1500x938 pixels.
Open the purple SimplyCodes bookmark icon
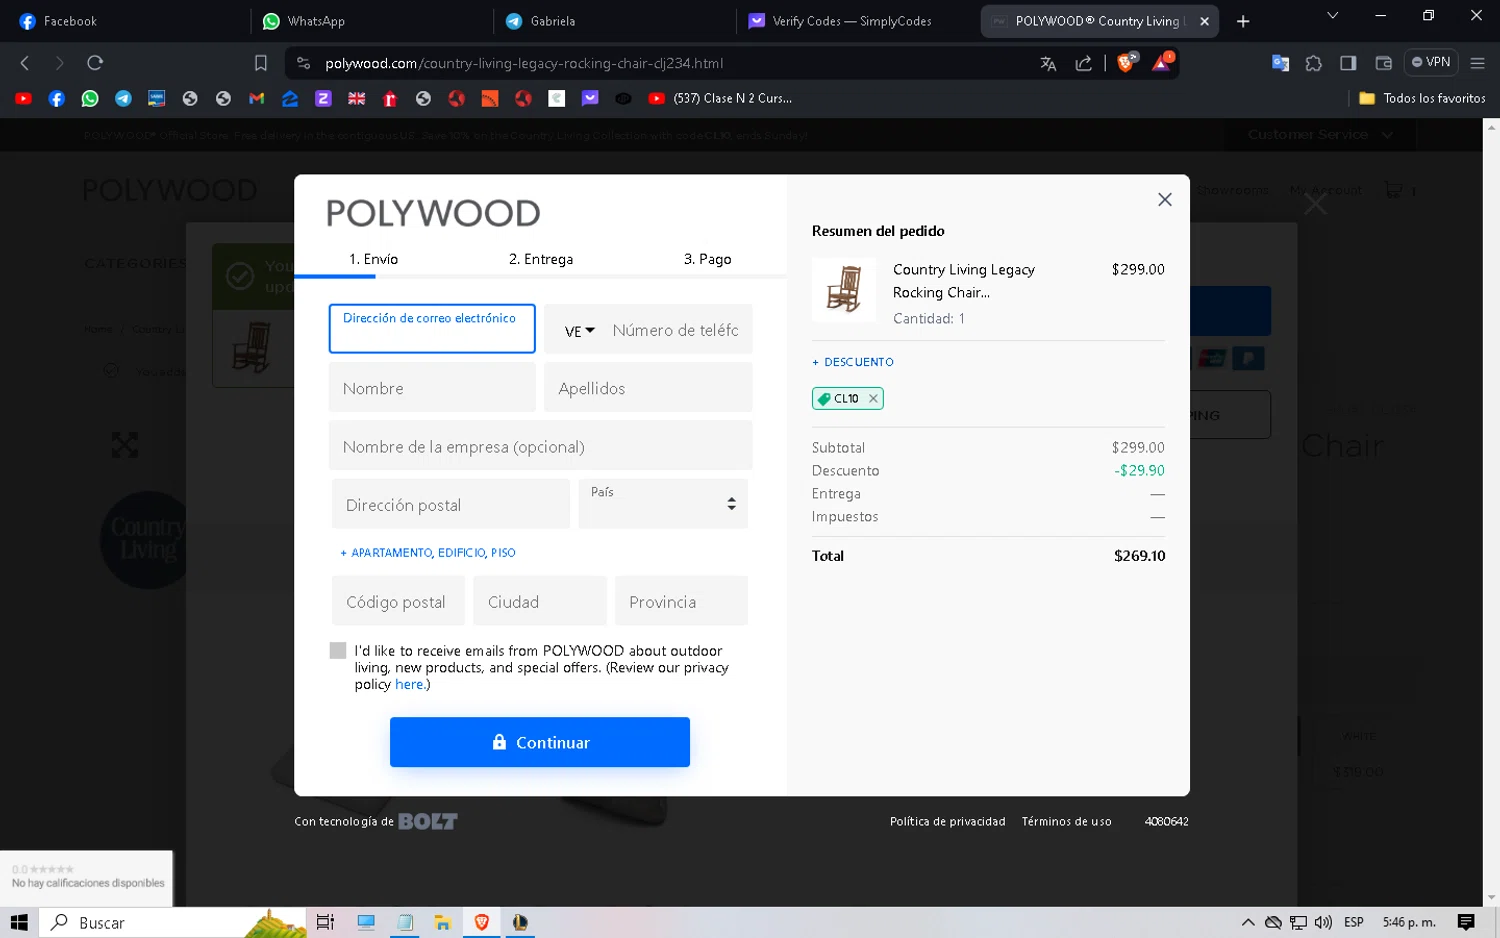(590, 98)
